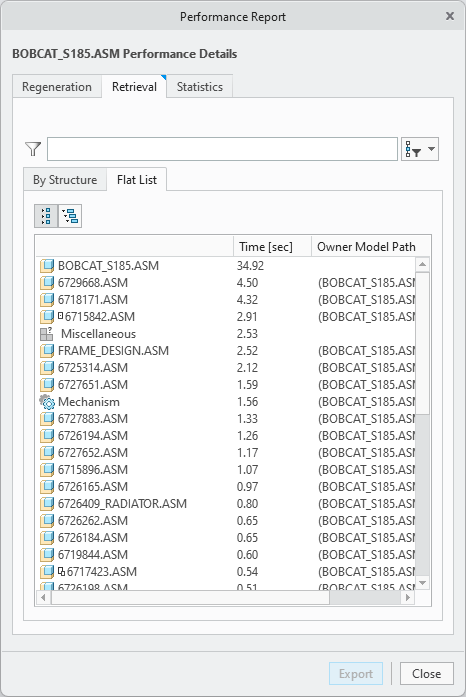Click the 6726409_RADIATOR.ASM assembly icon
Image resolution: width=466 pixels, height=697 pixels.
pyautogui.click(x=47, y=504)
